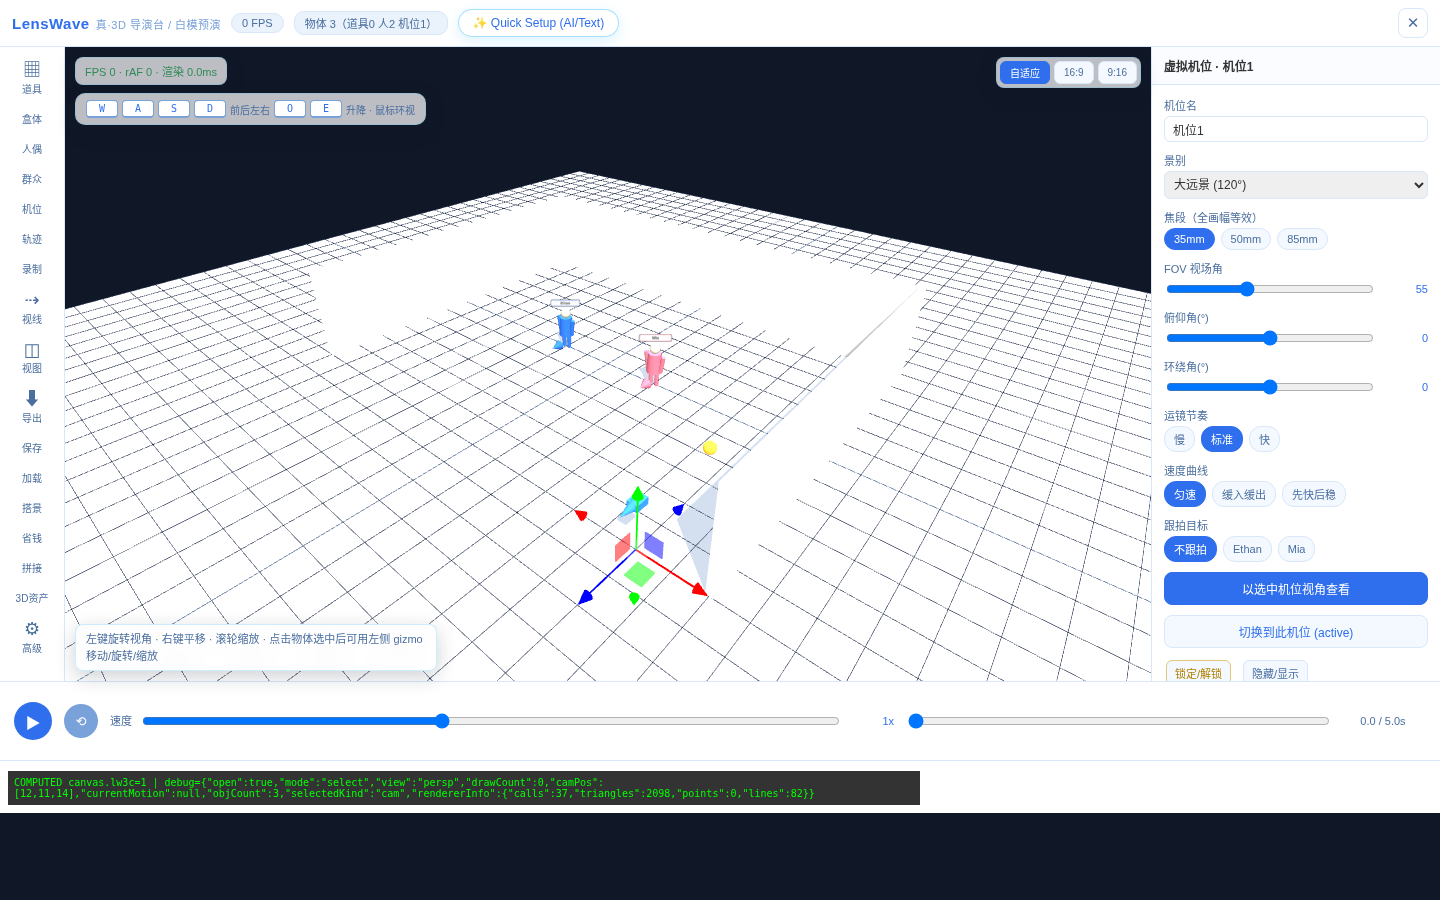Screen dimensions: 1440x900
Task: Set follow target to Ethan
Action: click(x=1247, y=549)
